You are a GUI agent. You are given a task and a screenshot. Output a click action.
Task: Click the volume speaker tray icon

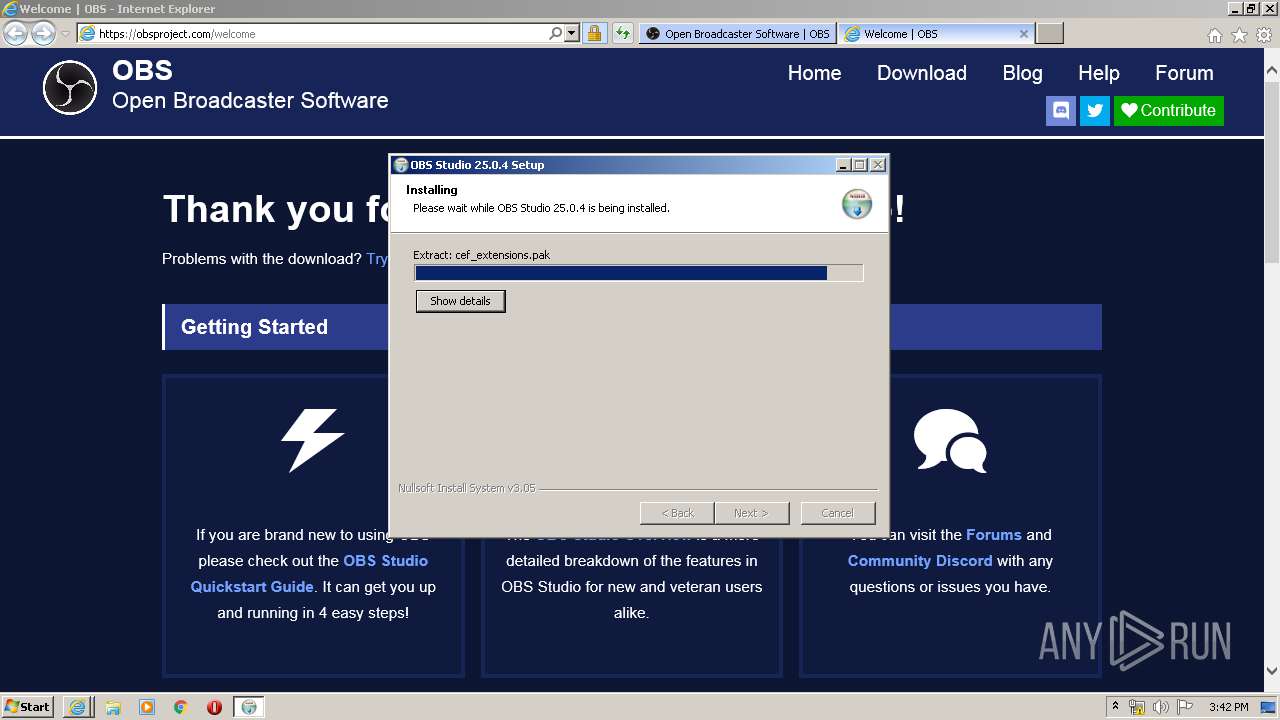1161,707
